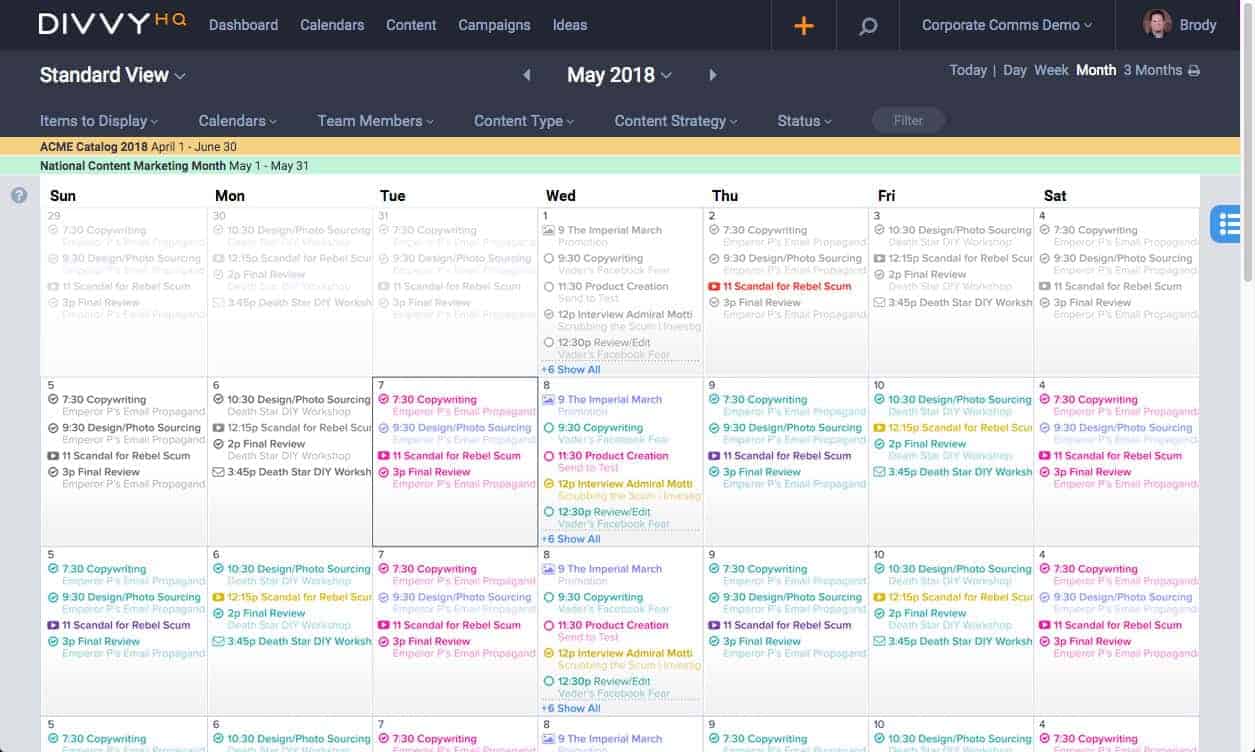Open Content in top navigation
1255x752 pixels.
[x=411, y=25]
